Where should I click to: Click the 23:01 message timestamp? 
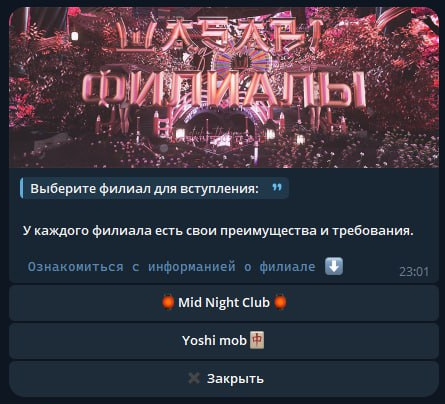414,272
